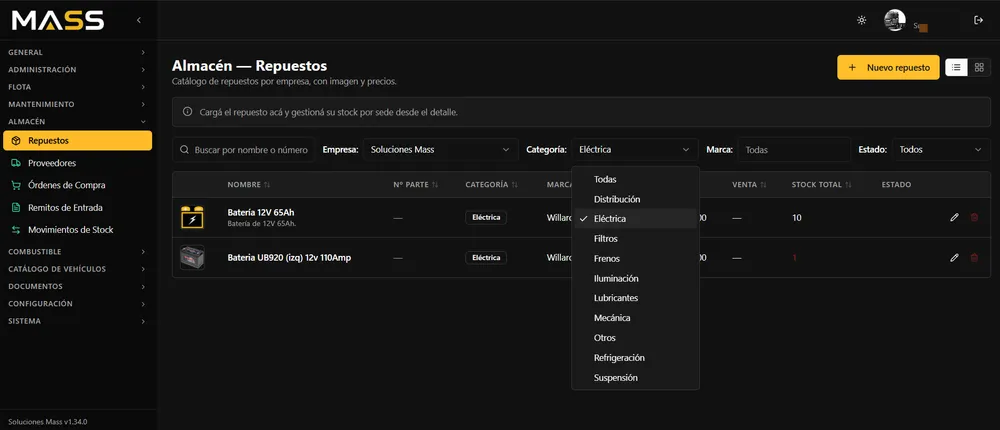Viewport: 1000px width, 430px height.
Task: Delete the Bateria UB920 row with the trash icon
Action: [974, 258]
